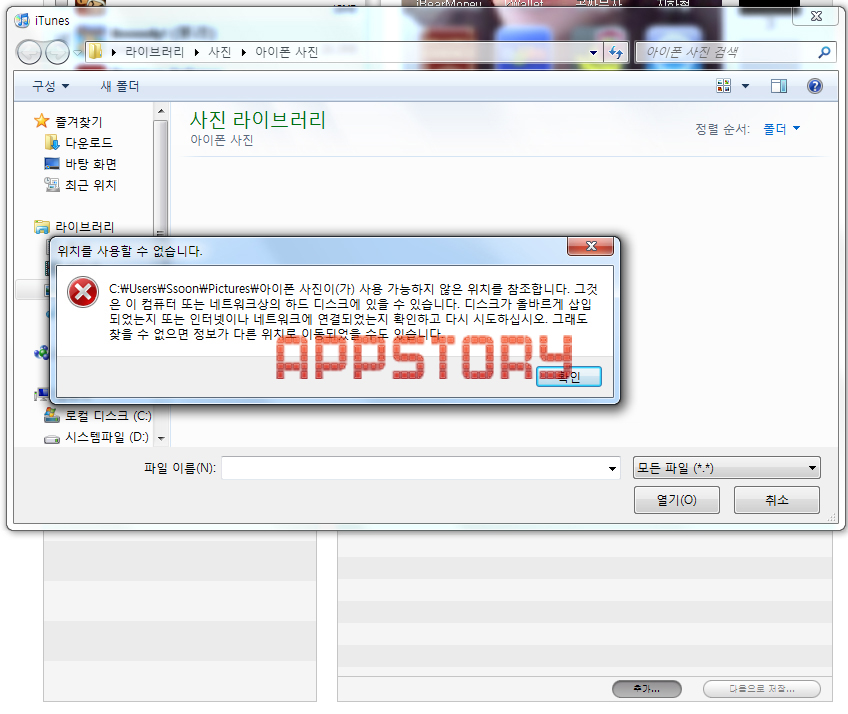Click the refresh button beside address bar
The height and width of the screenshot is (714, 848).
coord(615,52)
